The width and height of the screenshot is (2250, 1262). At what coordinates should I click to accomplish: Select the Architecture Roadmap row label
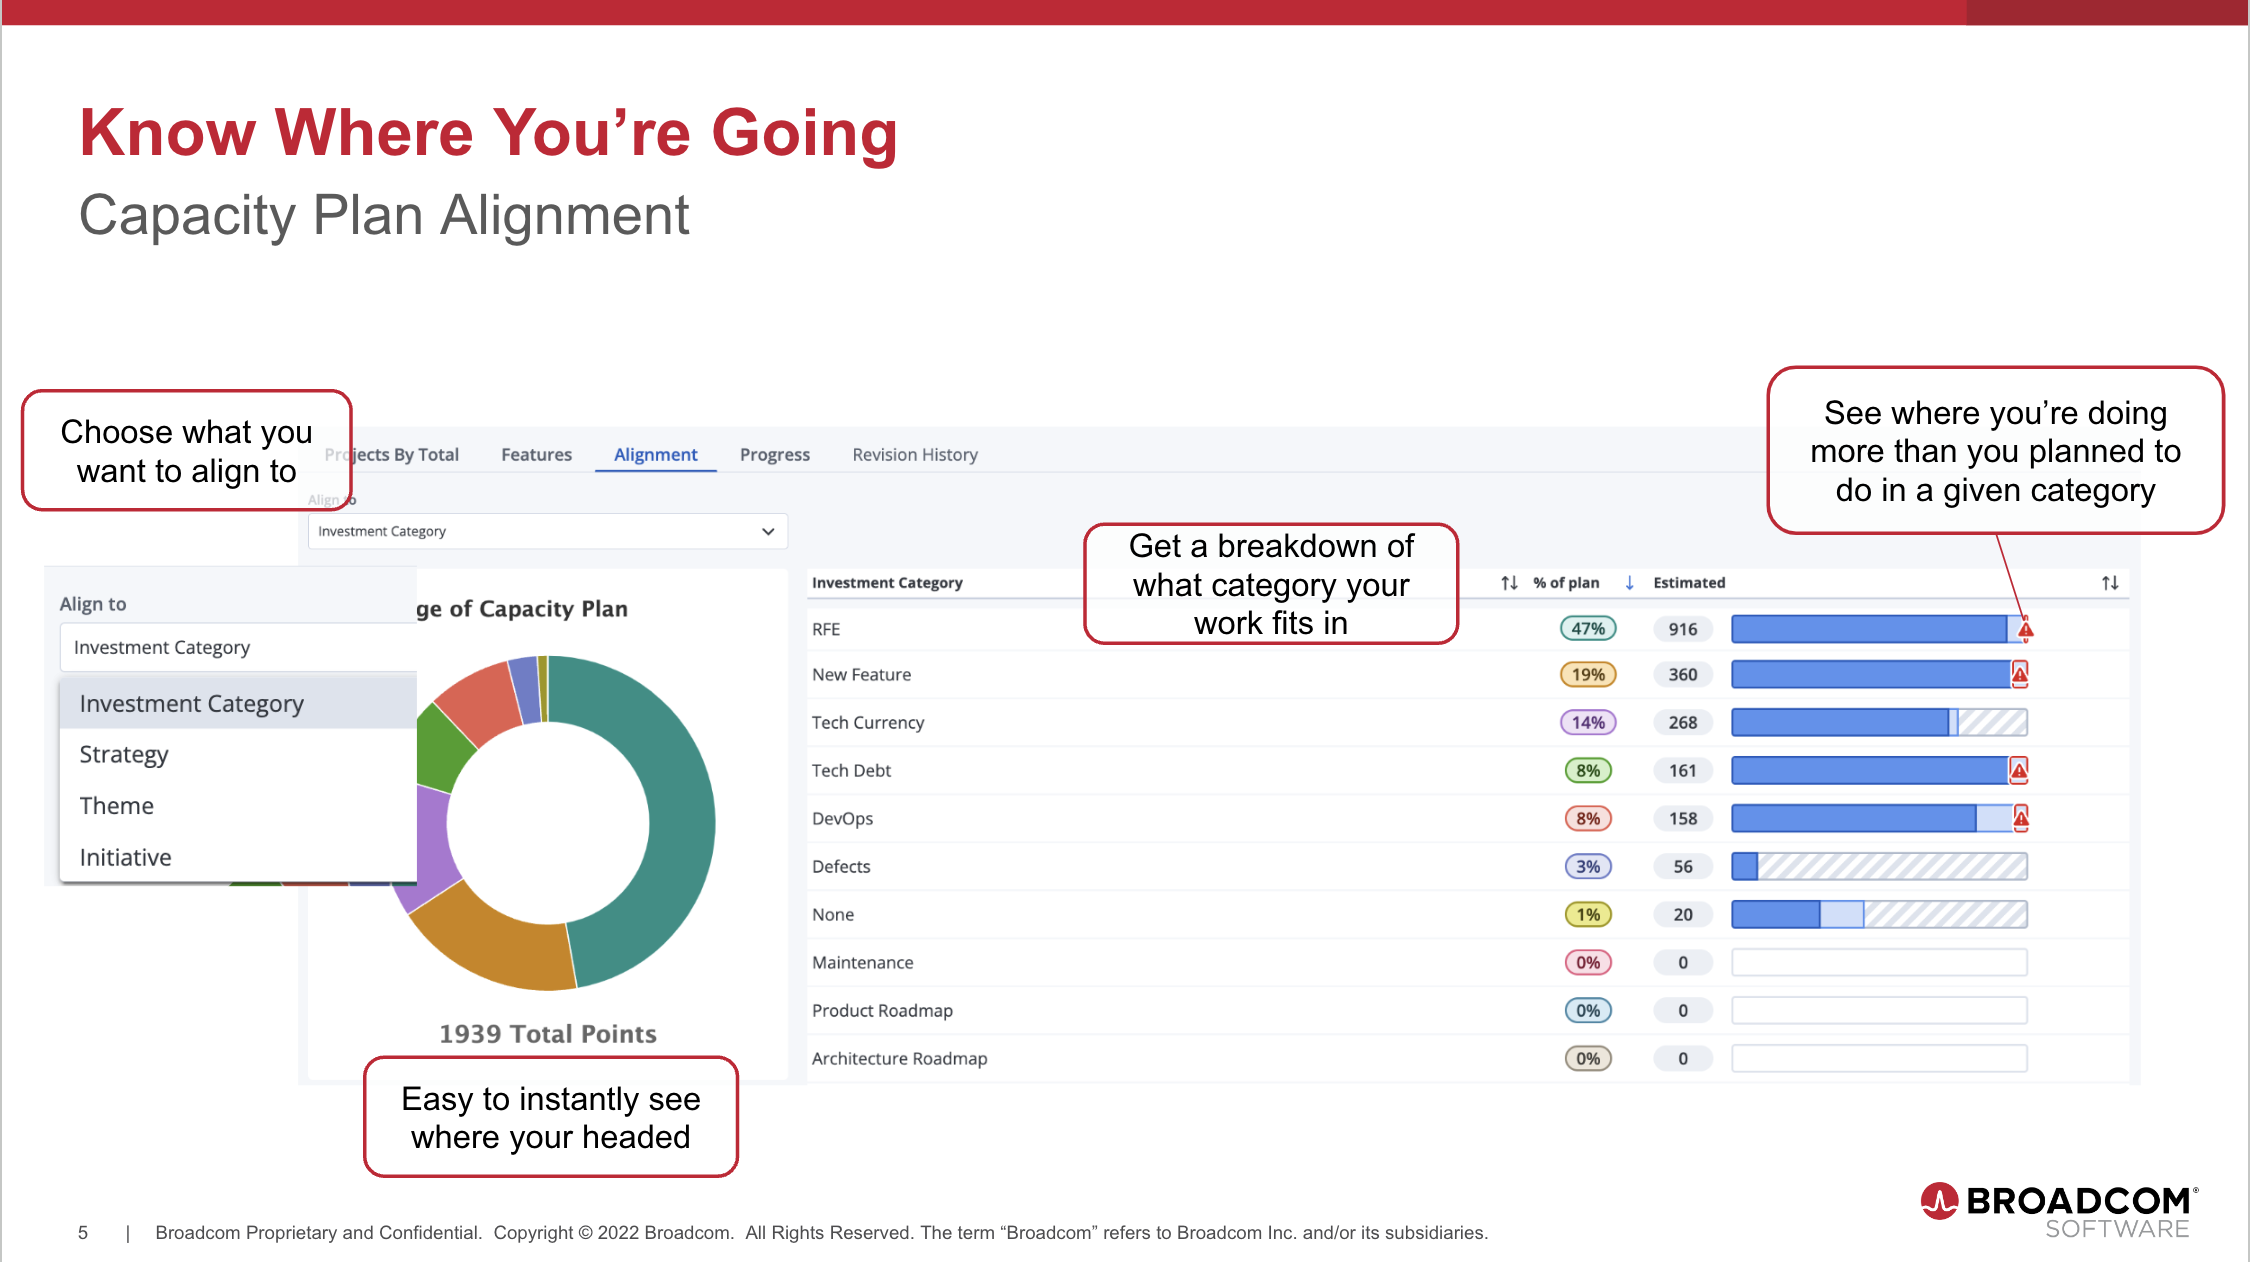[x=899, y=1058]
